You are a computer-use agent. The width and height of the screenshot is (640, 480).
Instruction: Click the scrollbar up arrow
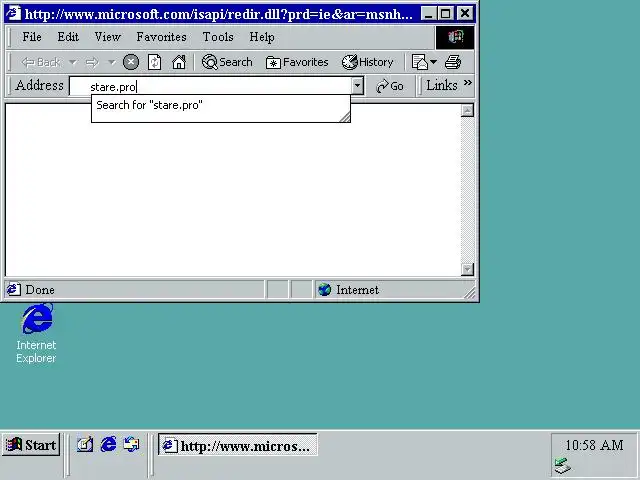click(x=467, y=111)
